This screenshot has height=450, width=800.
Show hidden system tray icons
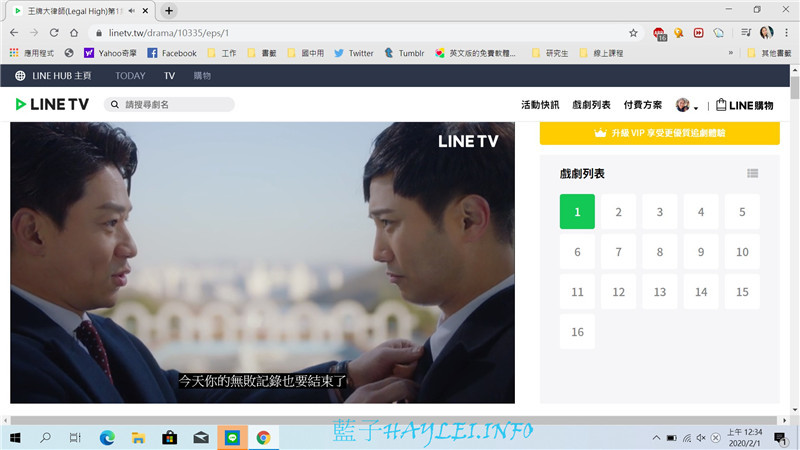[x=656, y=438]
